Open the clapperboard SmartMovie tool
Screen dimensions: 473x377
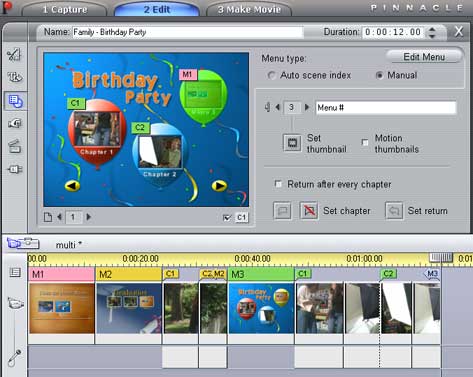click(x=15, y=146)
